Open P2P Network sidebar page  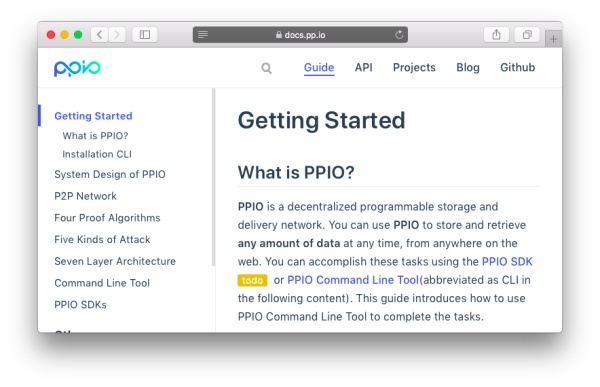[x=85, y=196]
